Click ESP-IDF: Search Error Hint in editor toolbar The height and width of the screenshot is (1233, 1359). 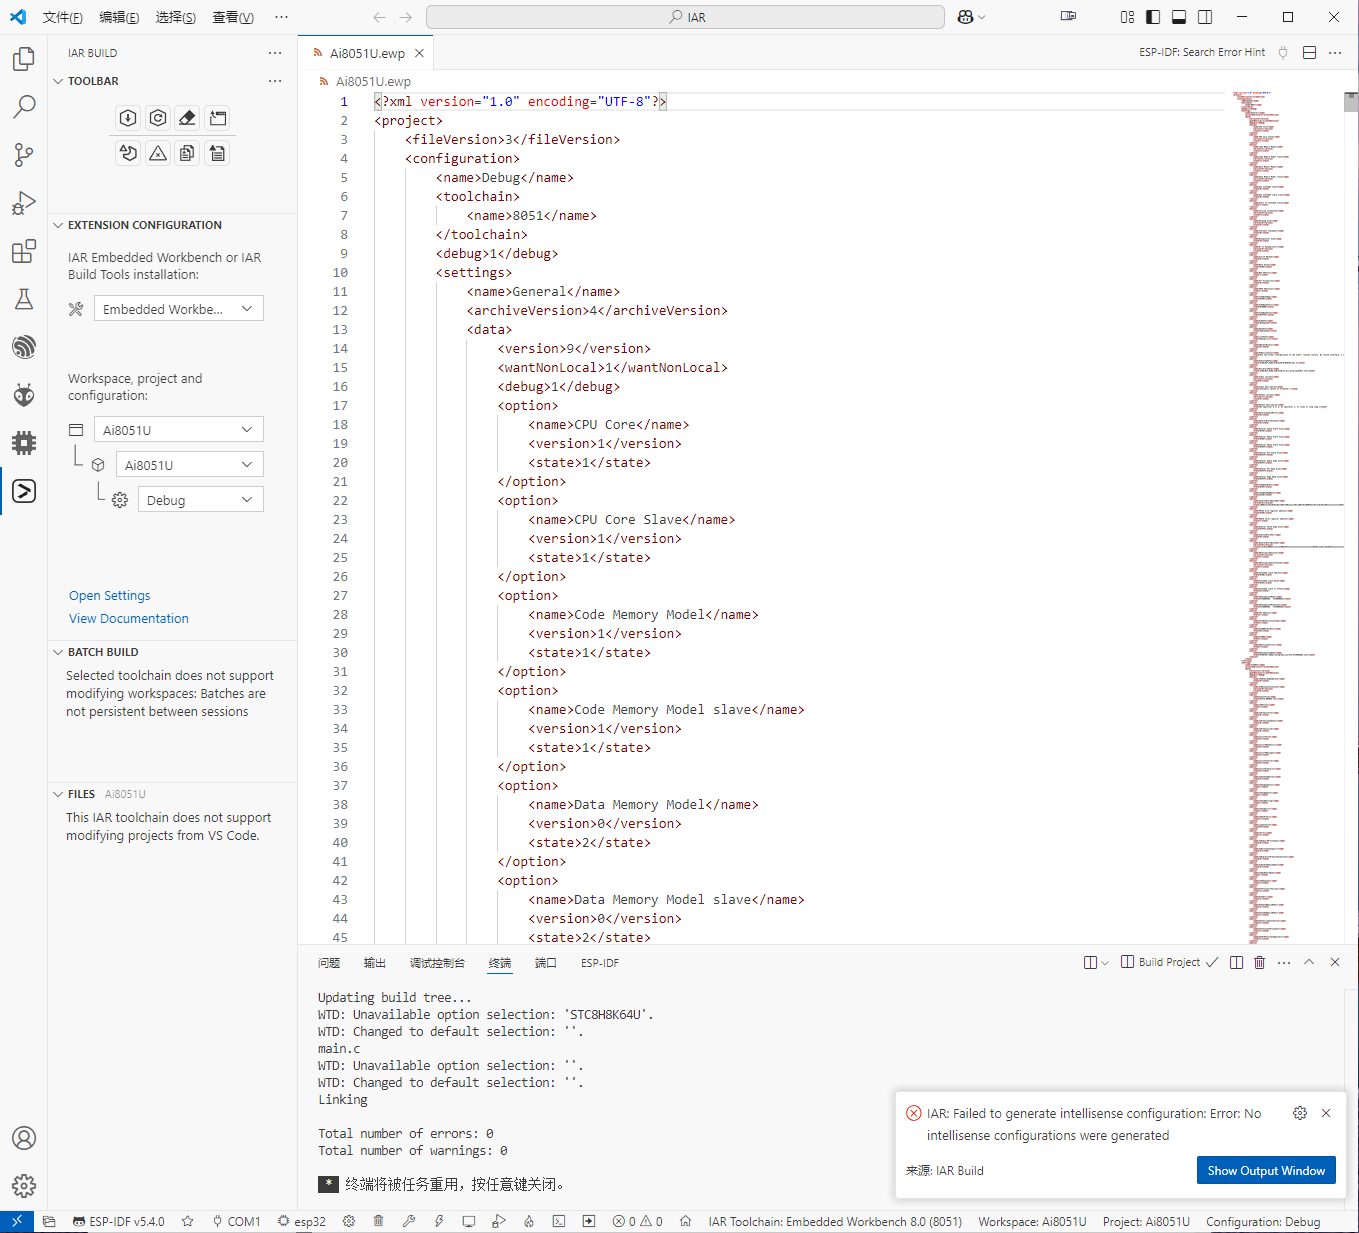pos(1202,52)
